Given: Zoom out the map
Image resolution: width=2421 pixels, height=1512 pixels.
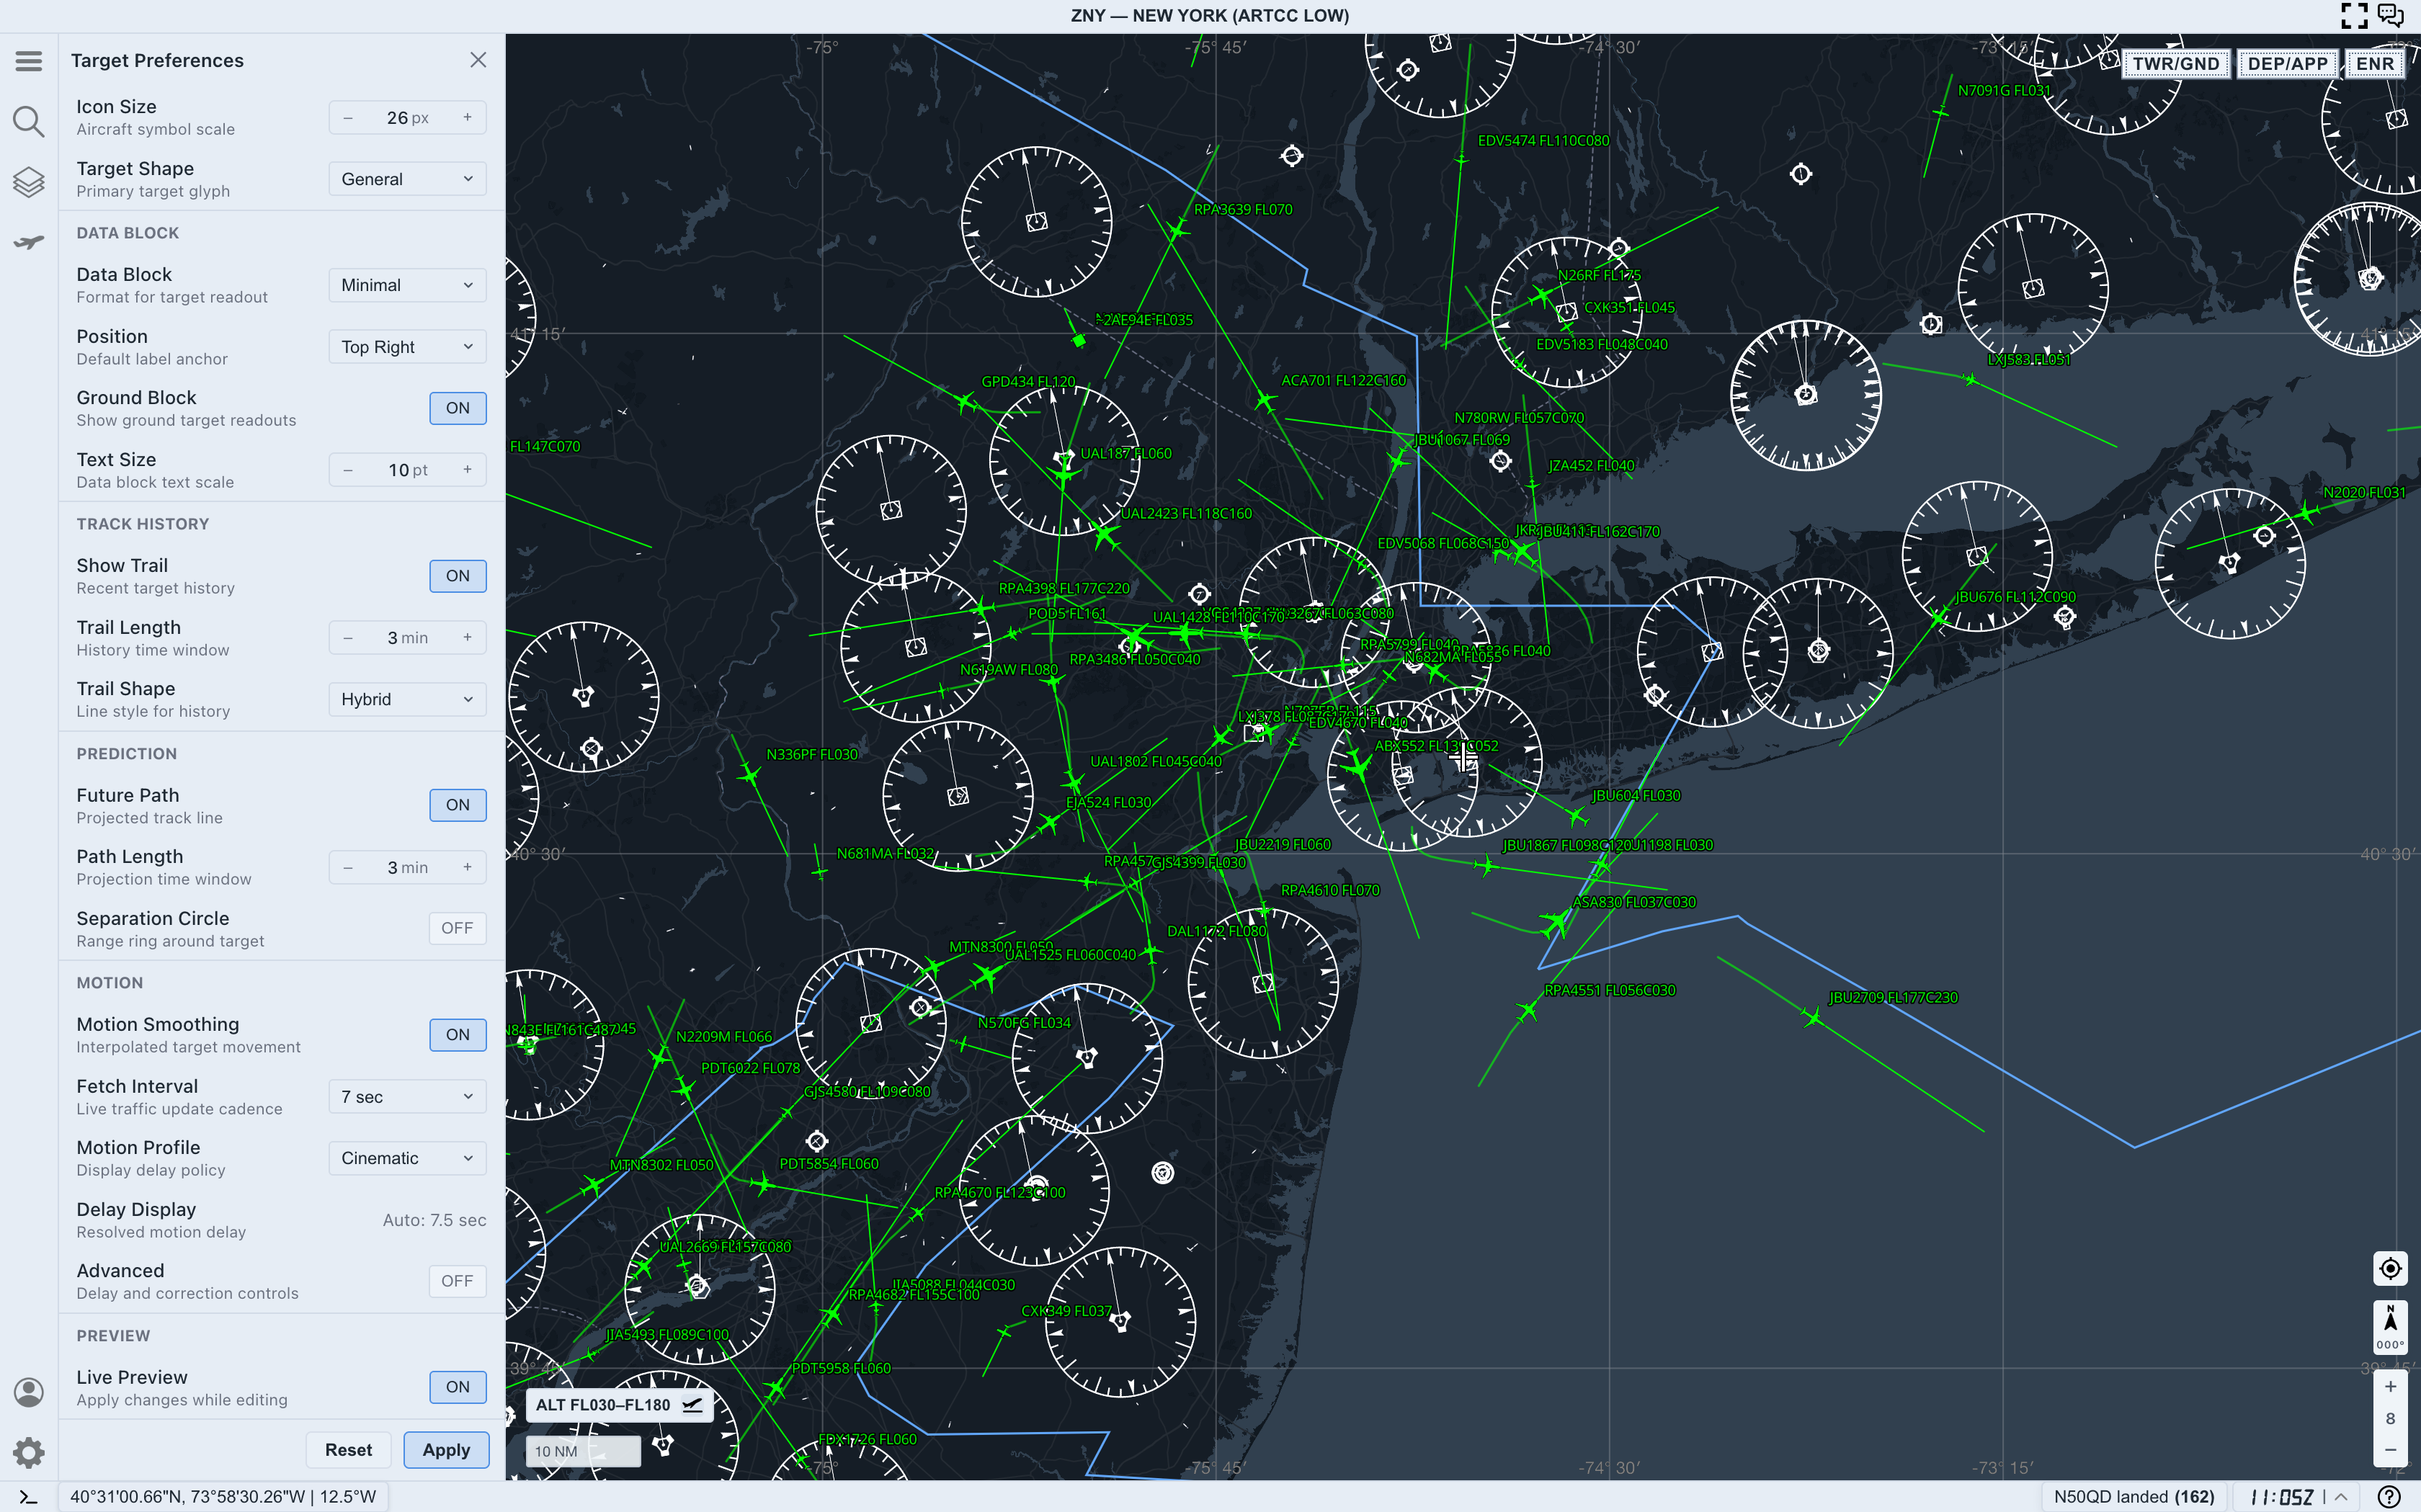Looking at the screenshot, I should (2390, 1450).
